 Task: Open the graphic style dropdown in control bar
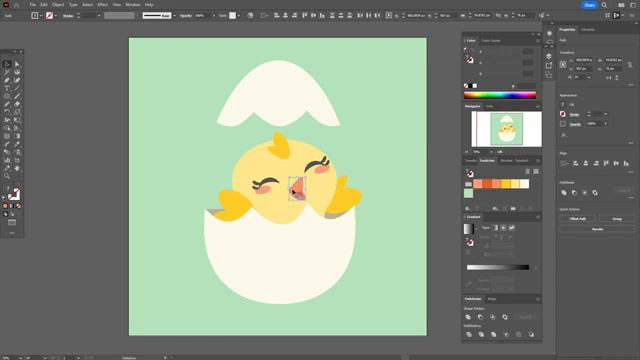pyautogui.click(x=239, y=16)
